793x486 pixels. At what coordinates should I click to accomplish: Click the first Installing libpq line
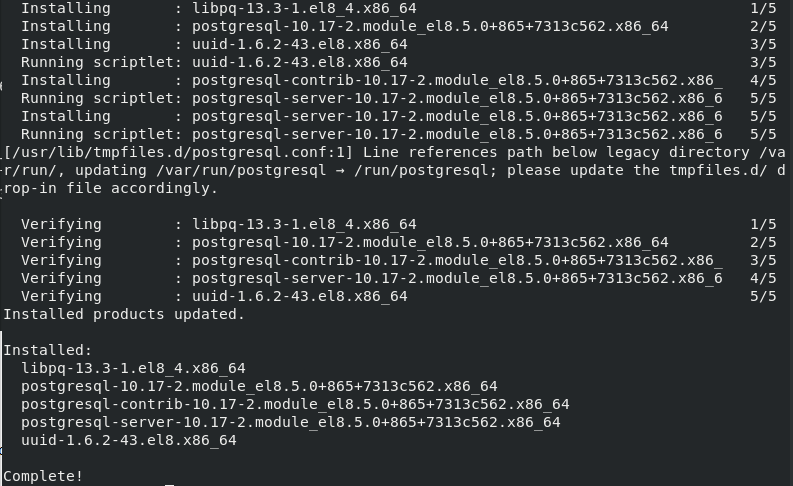(399, 9)
